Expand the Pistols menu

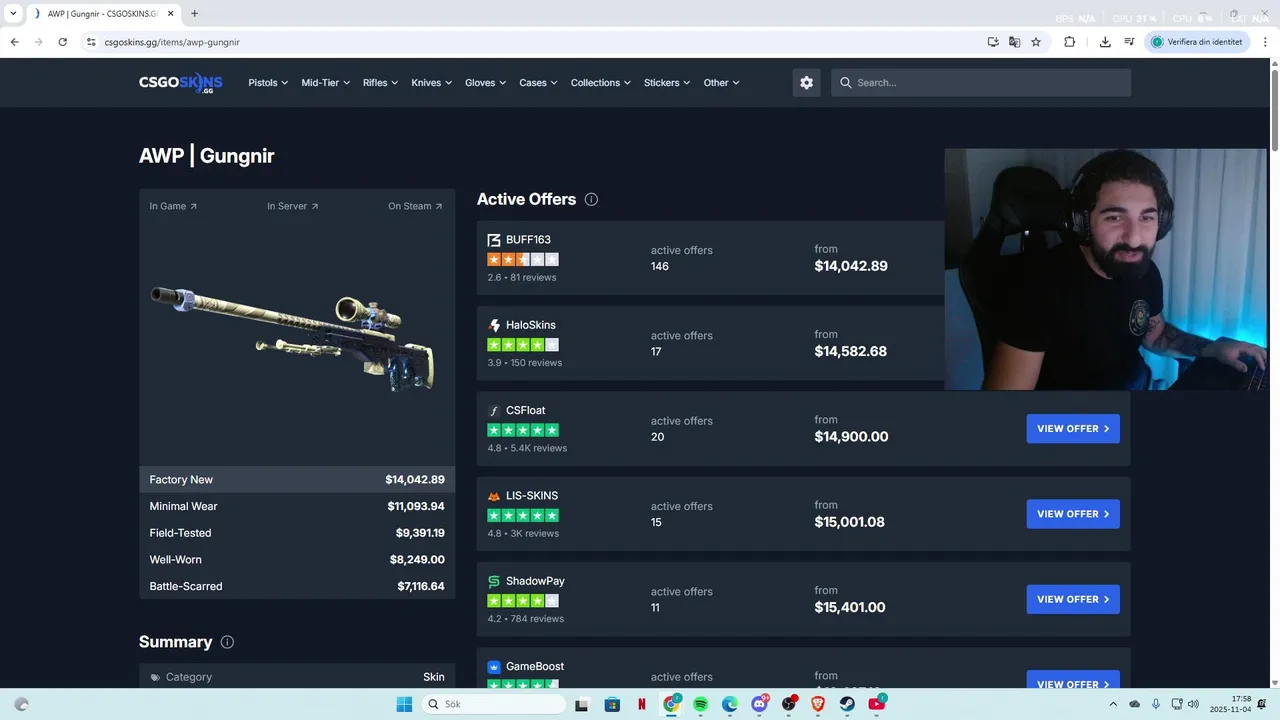point(268,83)
